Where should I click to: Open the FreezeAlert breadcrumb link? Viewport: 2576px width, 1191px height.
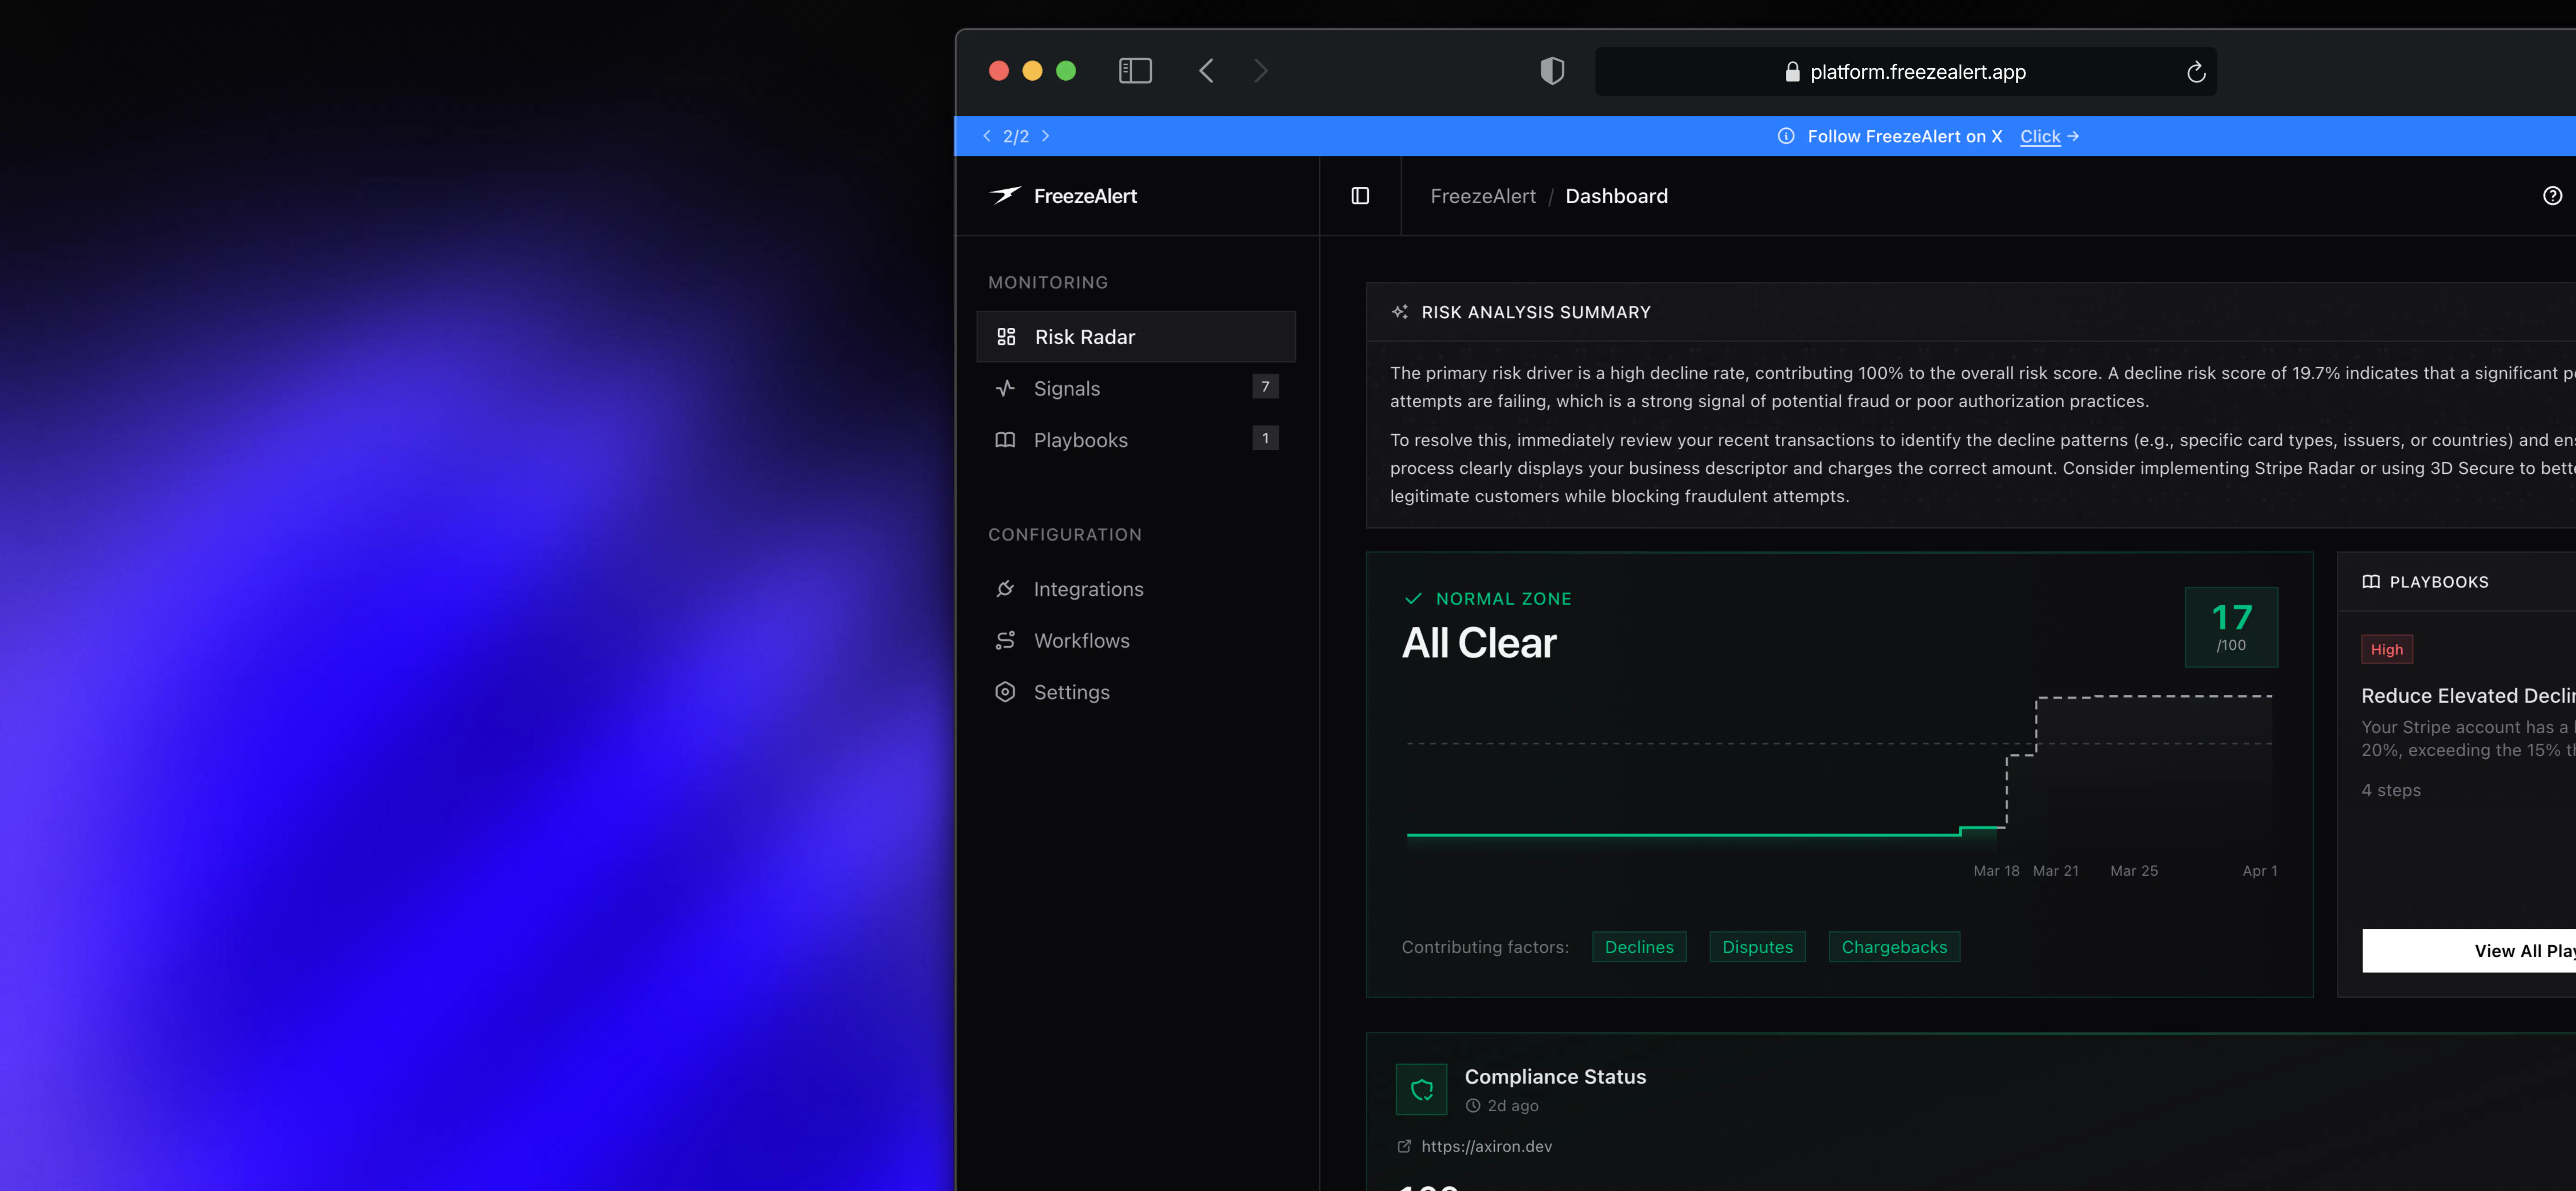1483,196
